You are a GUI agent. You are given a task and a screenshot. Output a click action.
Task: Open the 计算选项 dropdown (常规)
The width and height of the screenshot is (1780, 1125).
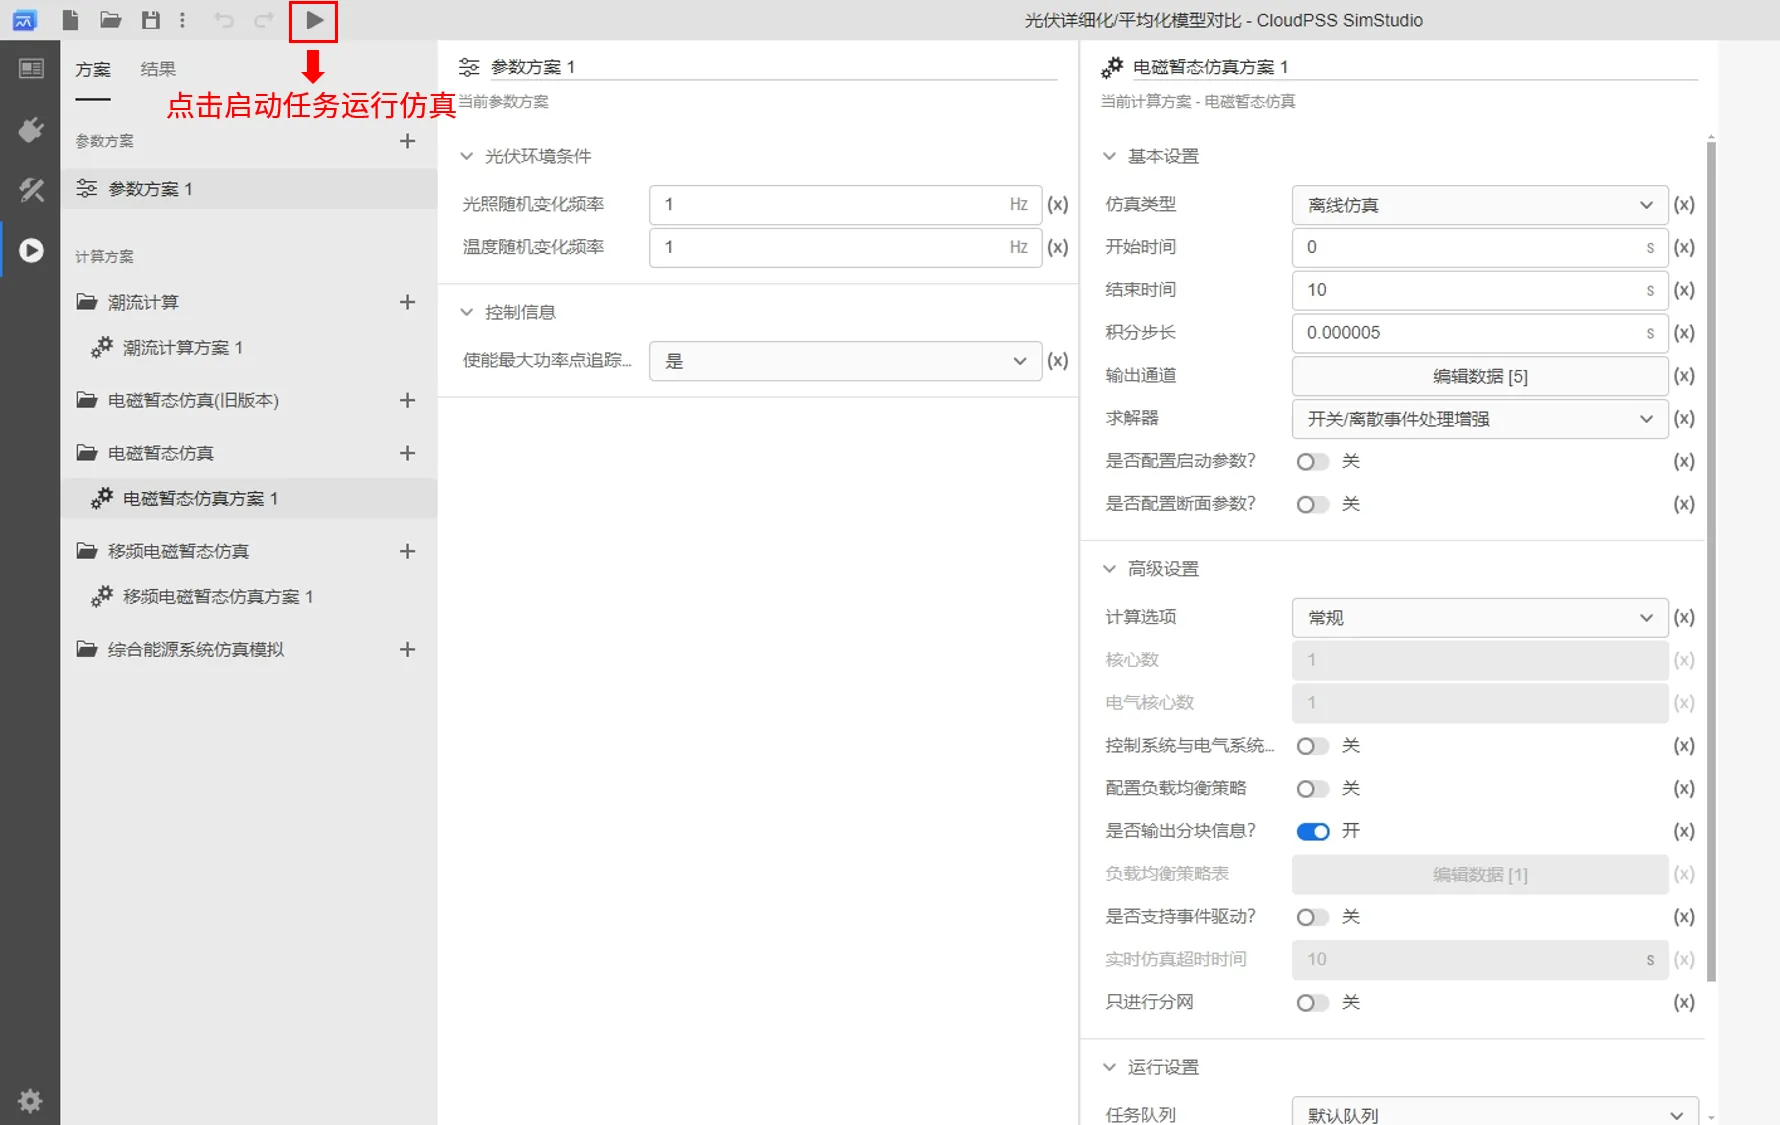(1479, 618)
